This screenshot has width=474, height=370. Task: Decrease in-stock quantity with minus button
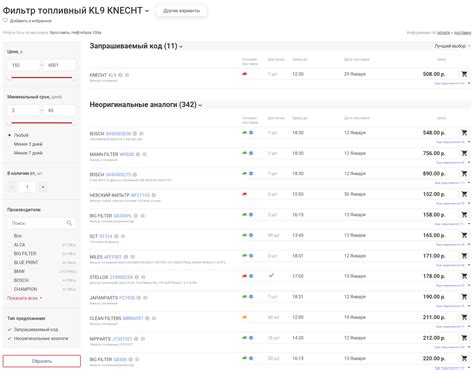pos(12,187)
